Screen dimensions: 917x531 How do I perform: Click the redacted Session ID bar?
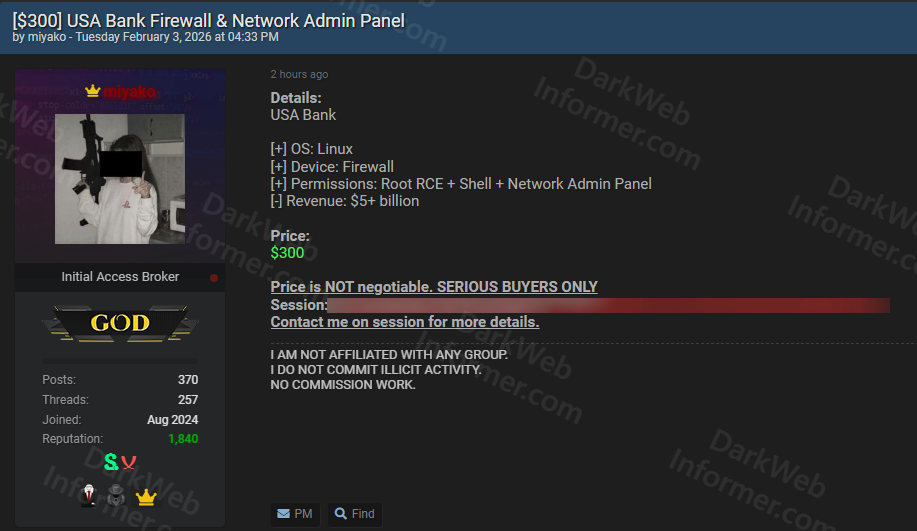608,305
